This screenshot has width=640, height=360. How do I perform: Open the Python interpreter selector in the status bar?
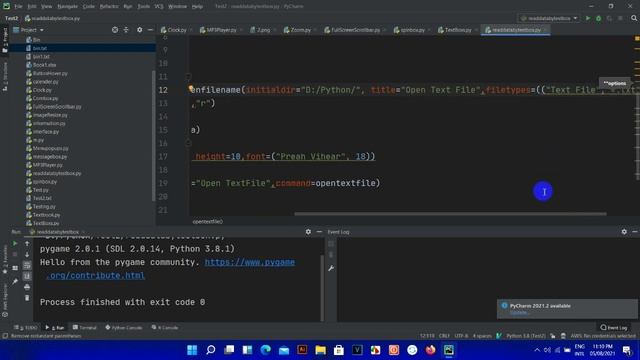pyautogui.click(x=526, y=336)
